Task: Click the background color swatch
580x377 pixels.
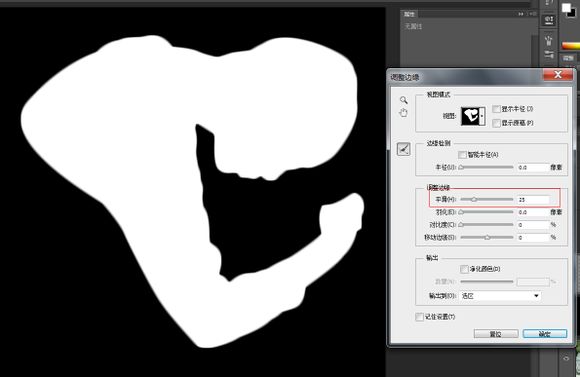Action: click(572, 14)
